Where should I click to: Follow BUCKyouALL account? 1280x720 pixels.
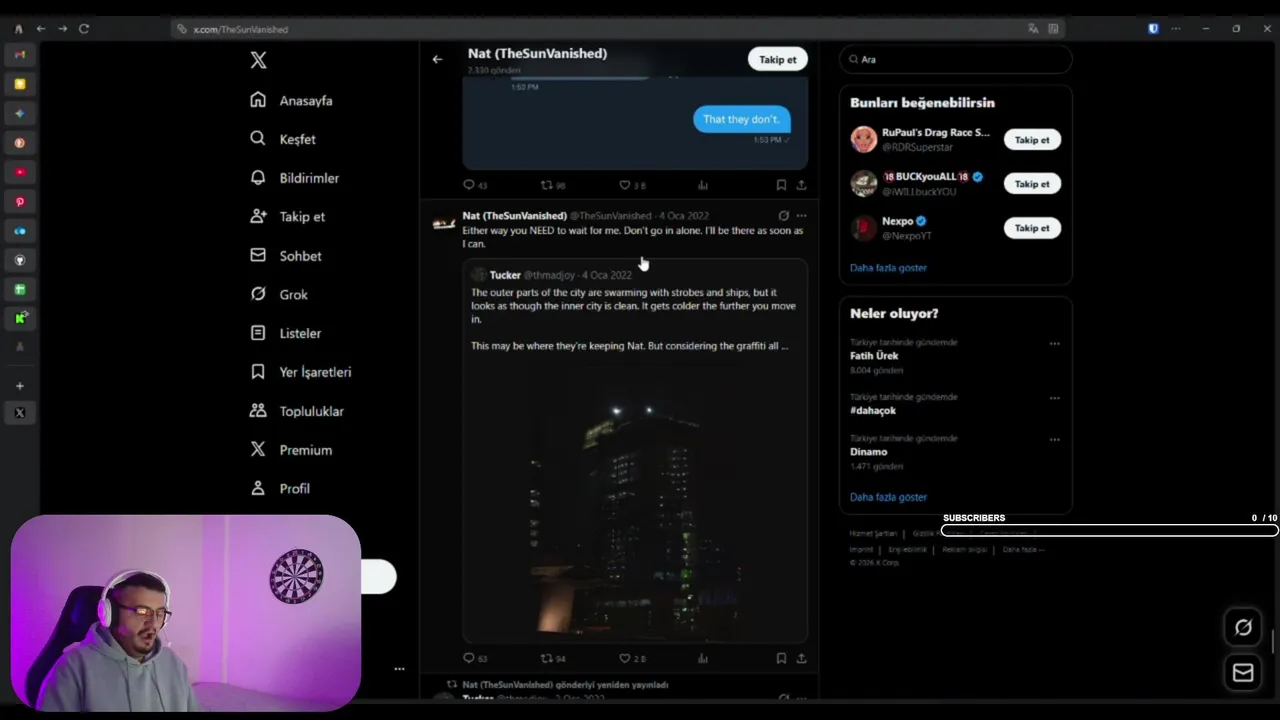pos(1032,184)
